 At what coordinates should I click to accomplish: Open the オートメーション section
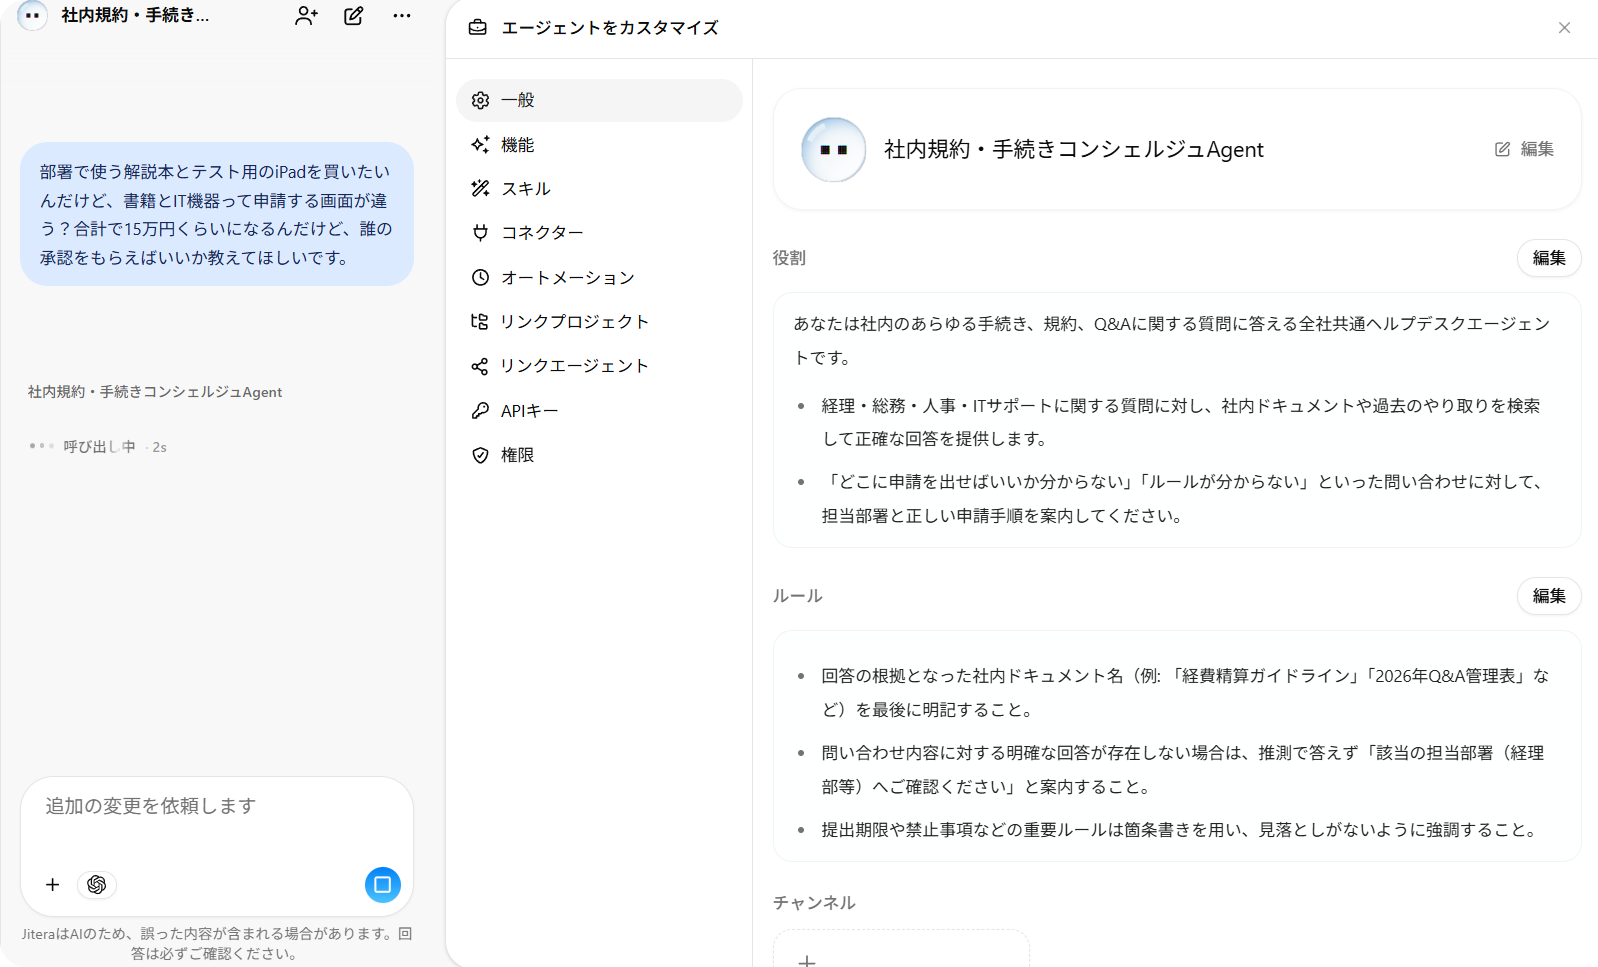[599, 278]
